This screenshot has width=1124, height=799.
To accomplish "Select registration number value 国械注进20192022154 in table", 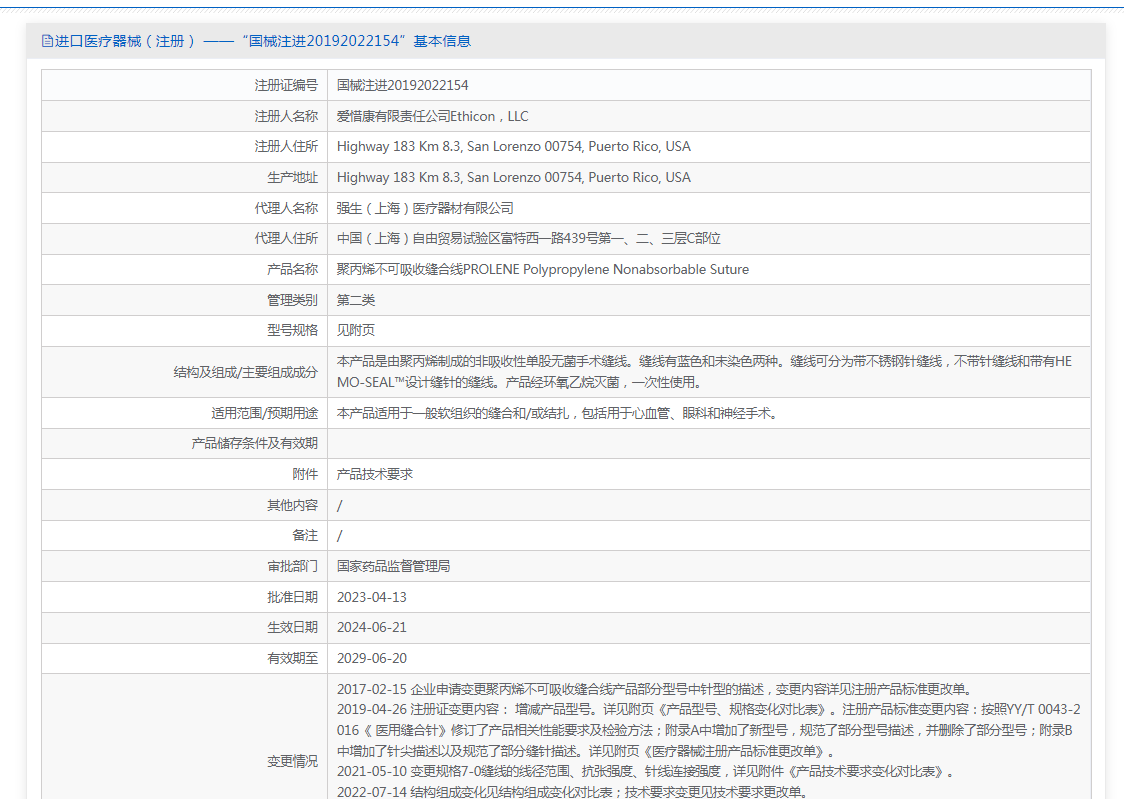I will [402, 85].
